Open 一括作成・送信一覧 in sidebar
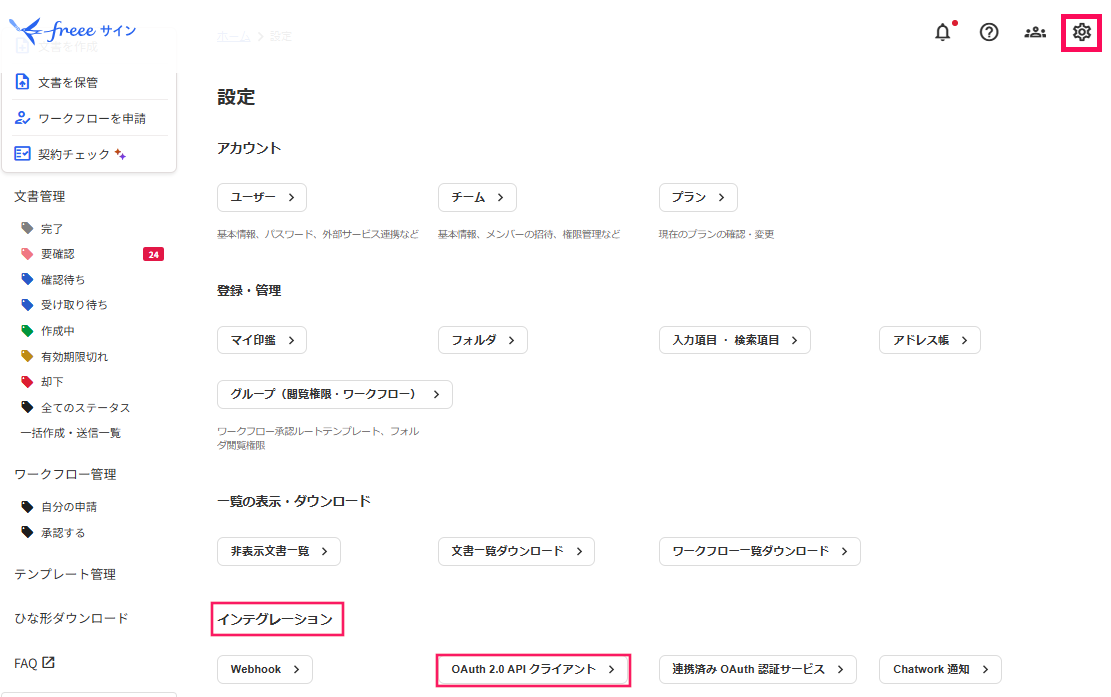Screen dimensions: 1111x697 click(71, 433)
